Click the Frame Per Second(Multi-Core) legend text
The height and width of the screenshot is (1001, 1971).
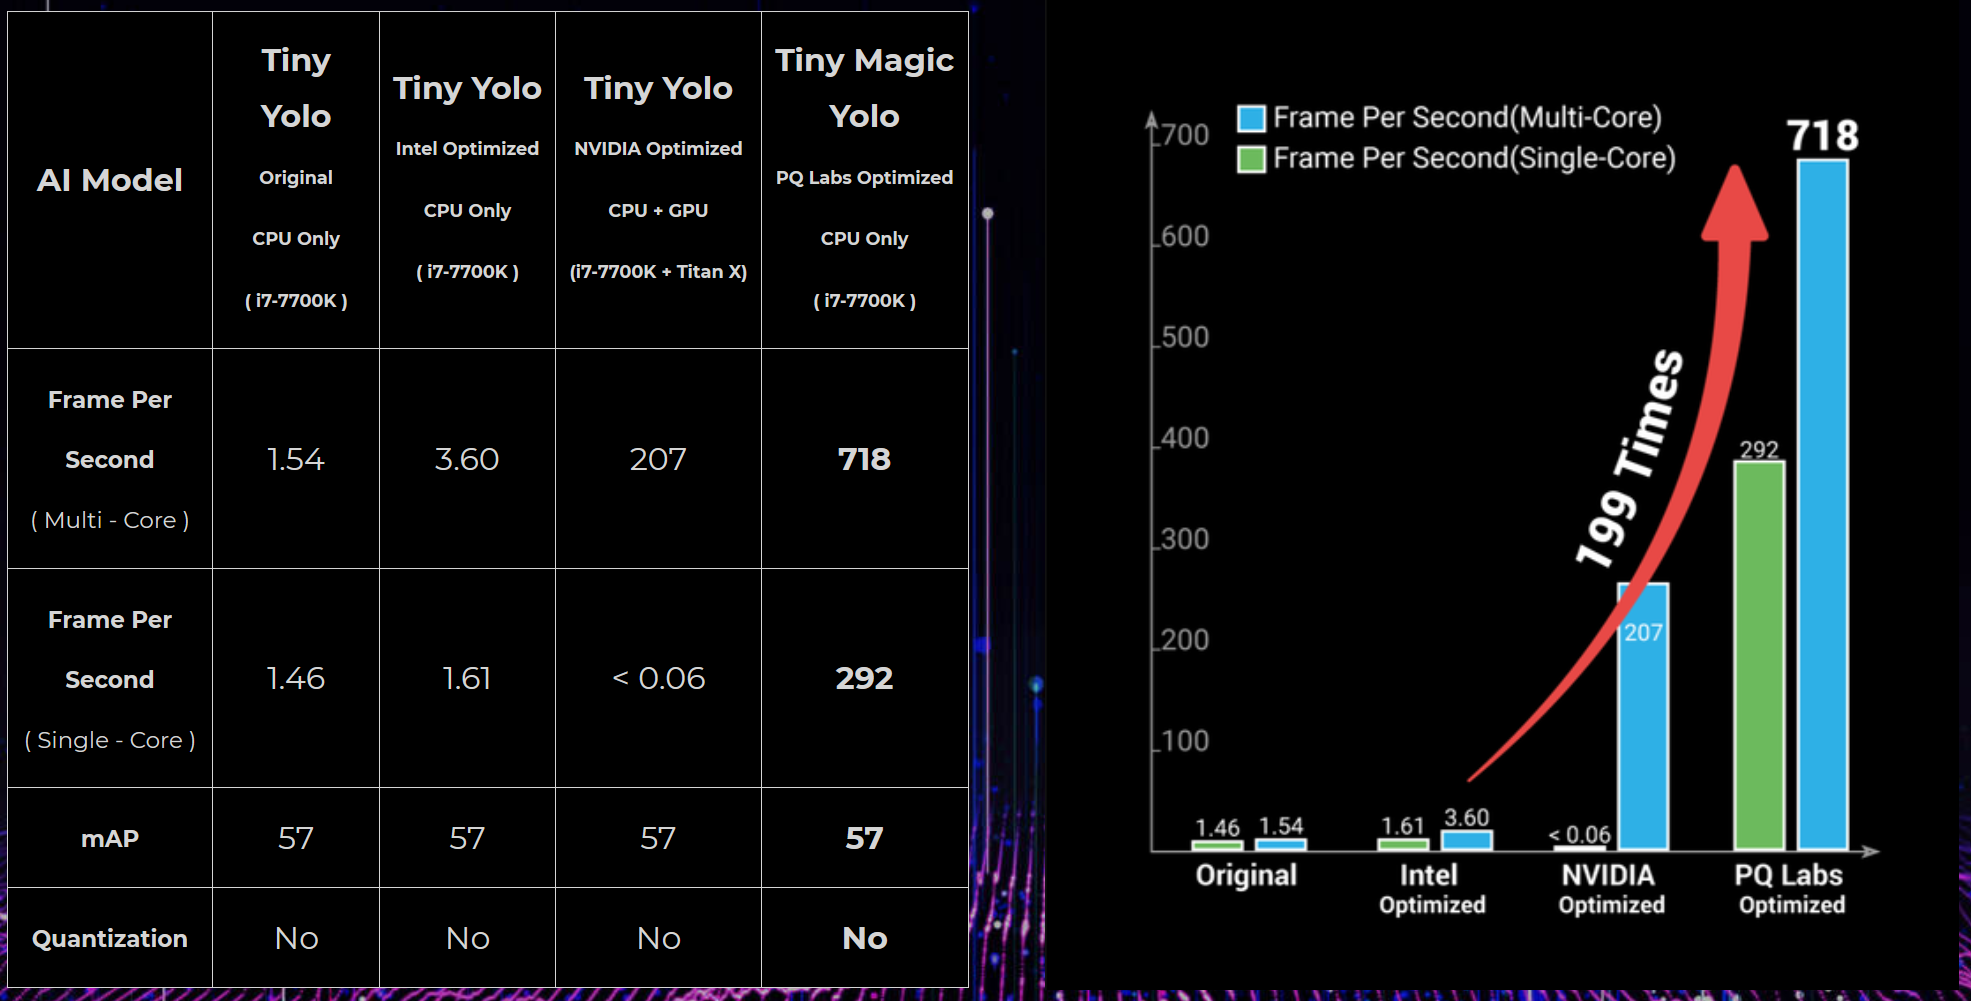[1467, 118]
